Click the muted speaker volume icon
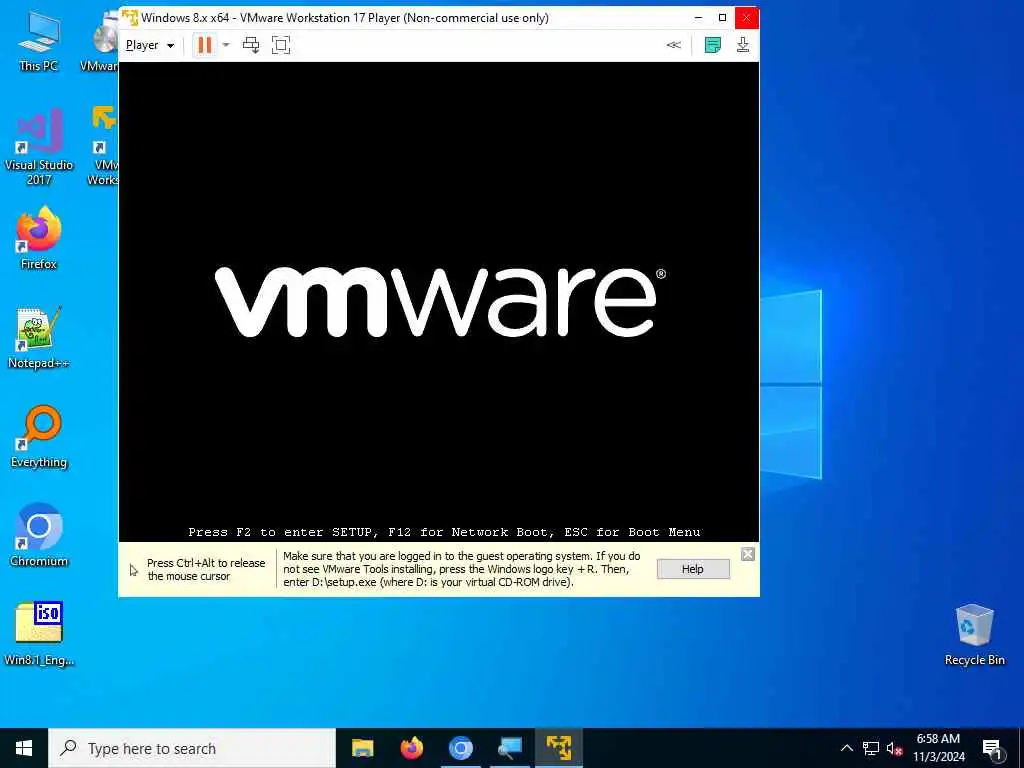1024x768 pixels. (x=894, y=748)
